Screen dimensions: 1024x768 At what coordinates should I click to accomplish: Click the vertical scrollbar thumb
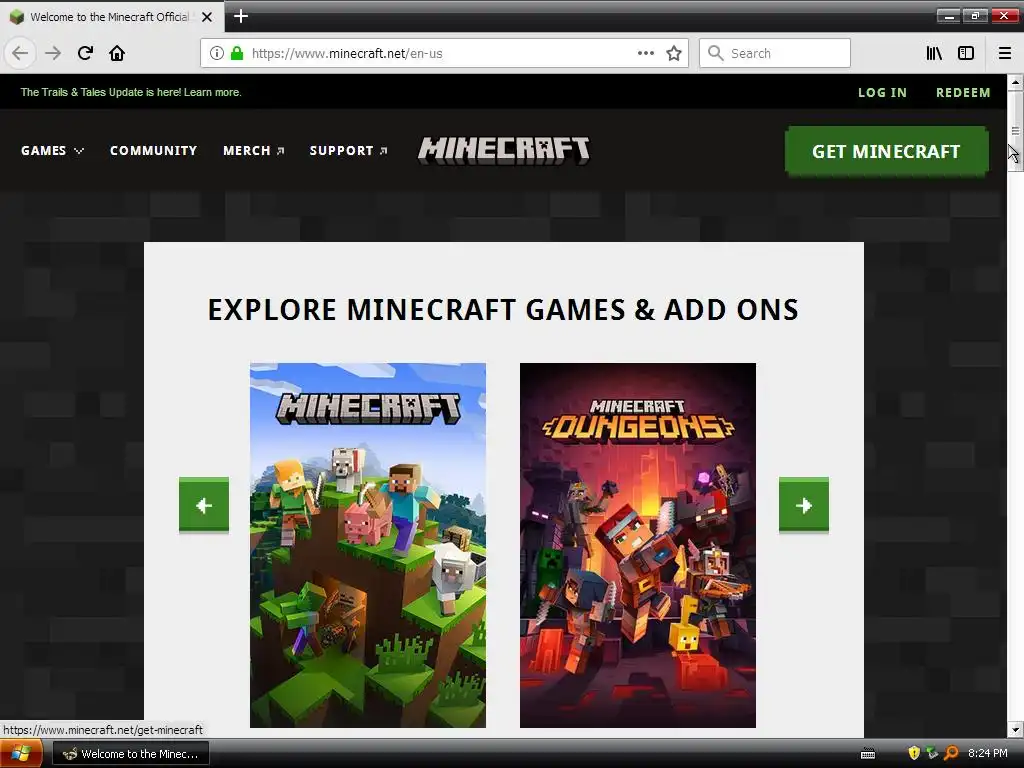pyautogui.click(x=1015, y=131)
